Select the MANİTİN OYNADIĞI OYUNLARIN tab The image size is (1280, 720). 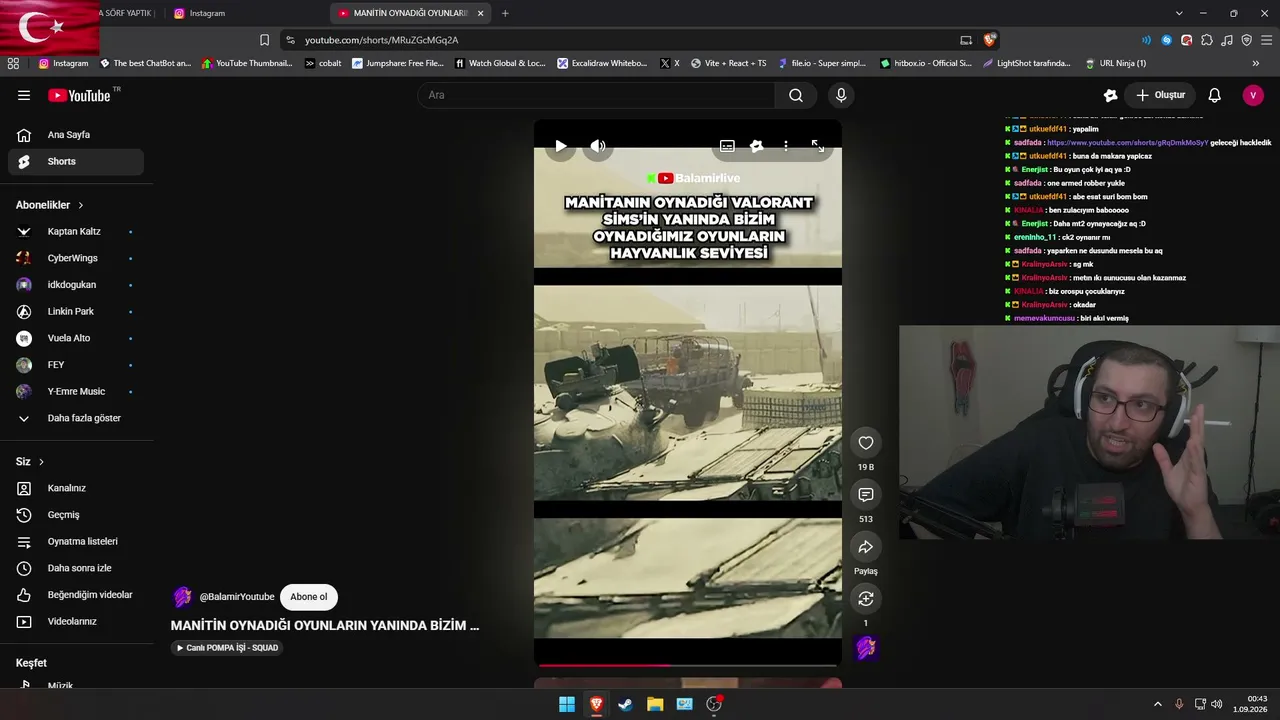pyautogui.click(x=410, y=13)
